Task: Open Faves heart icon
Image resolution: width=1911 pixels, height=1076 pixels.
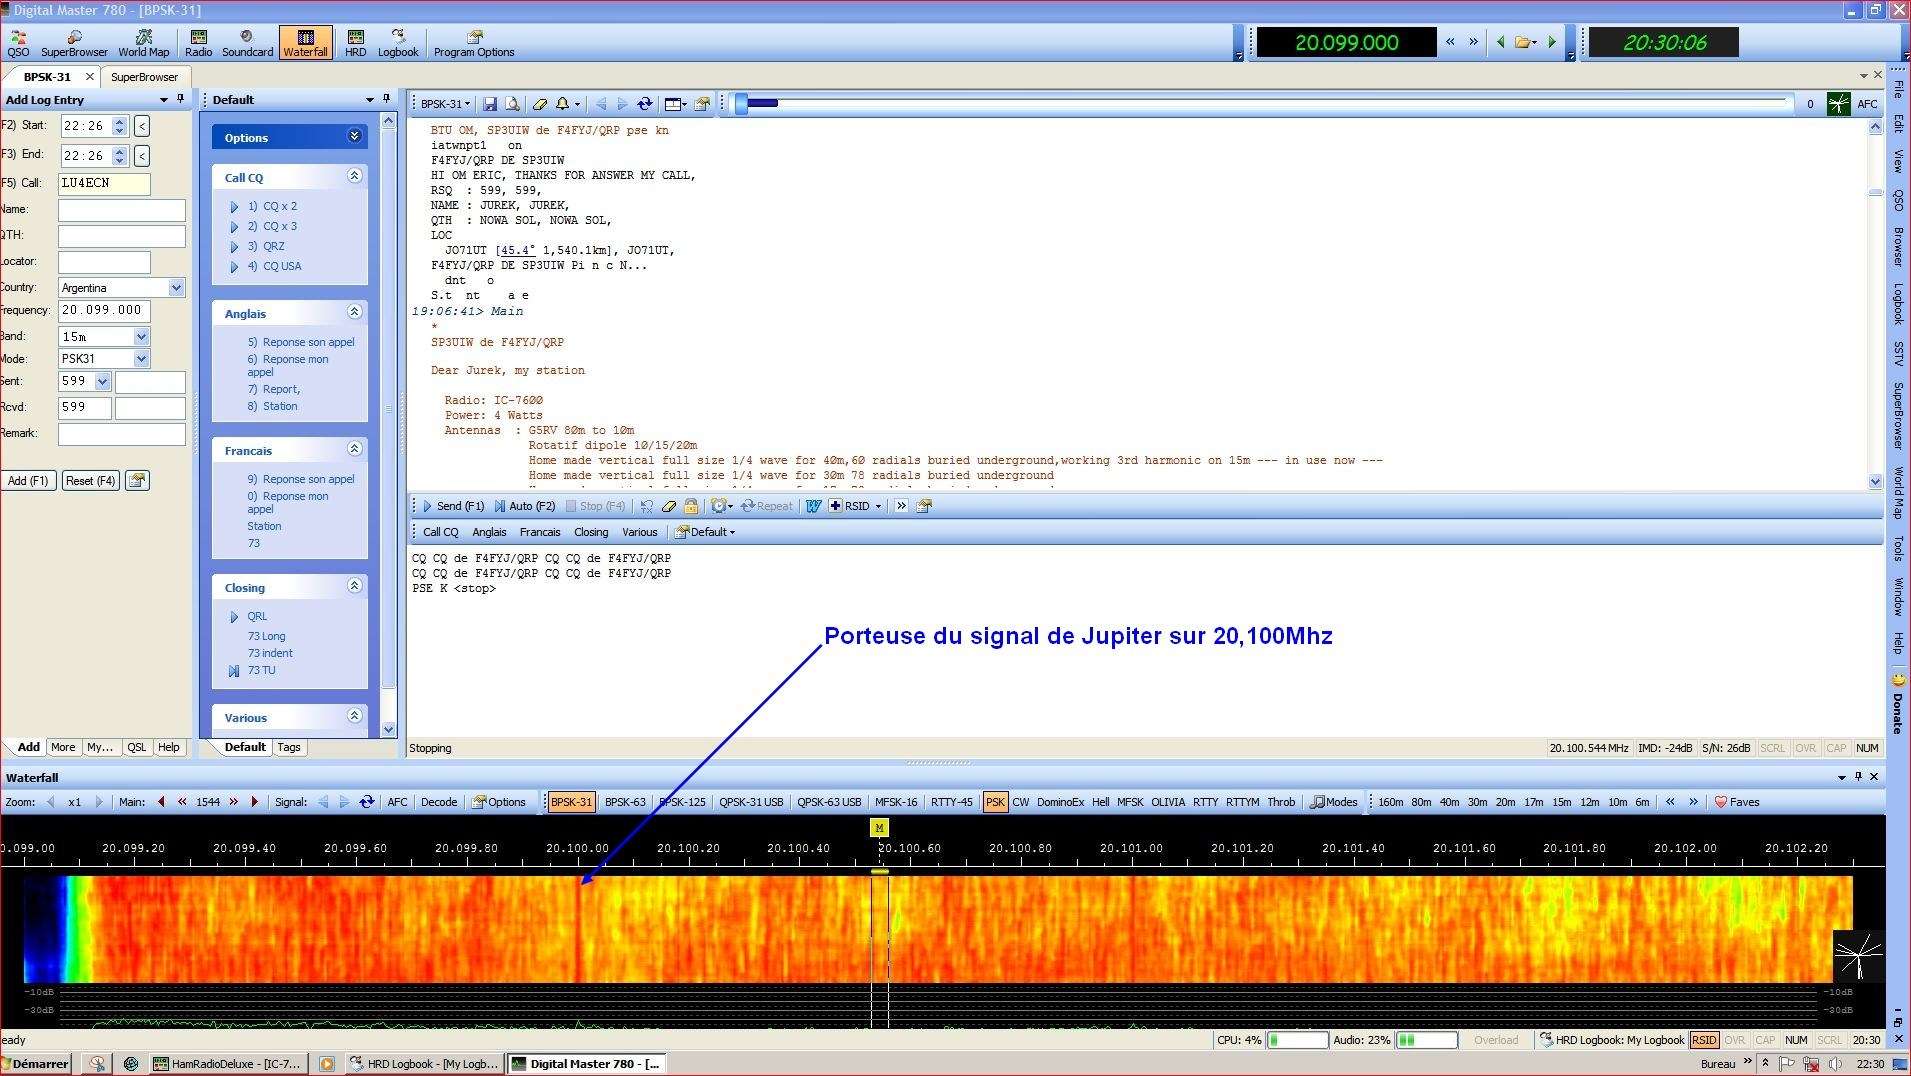Action: click(x=1737, y=802)
